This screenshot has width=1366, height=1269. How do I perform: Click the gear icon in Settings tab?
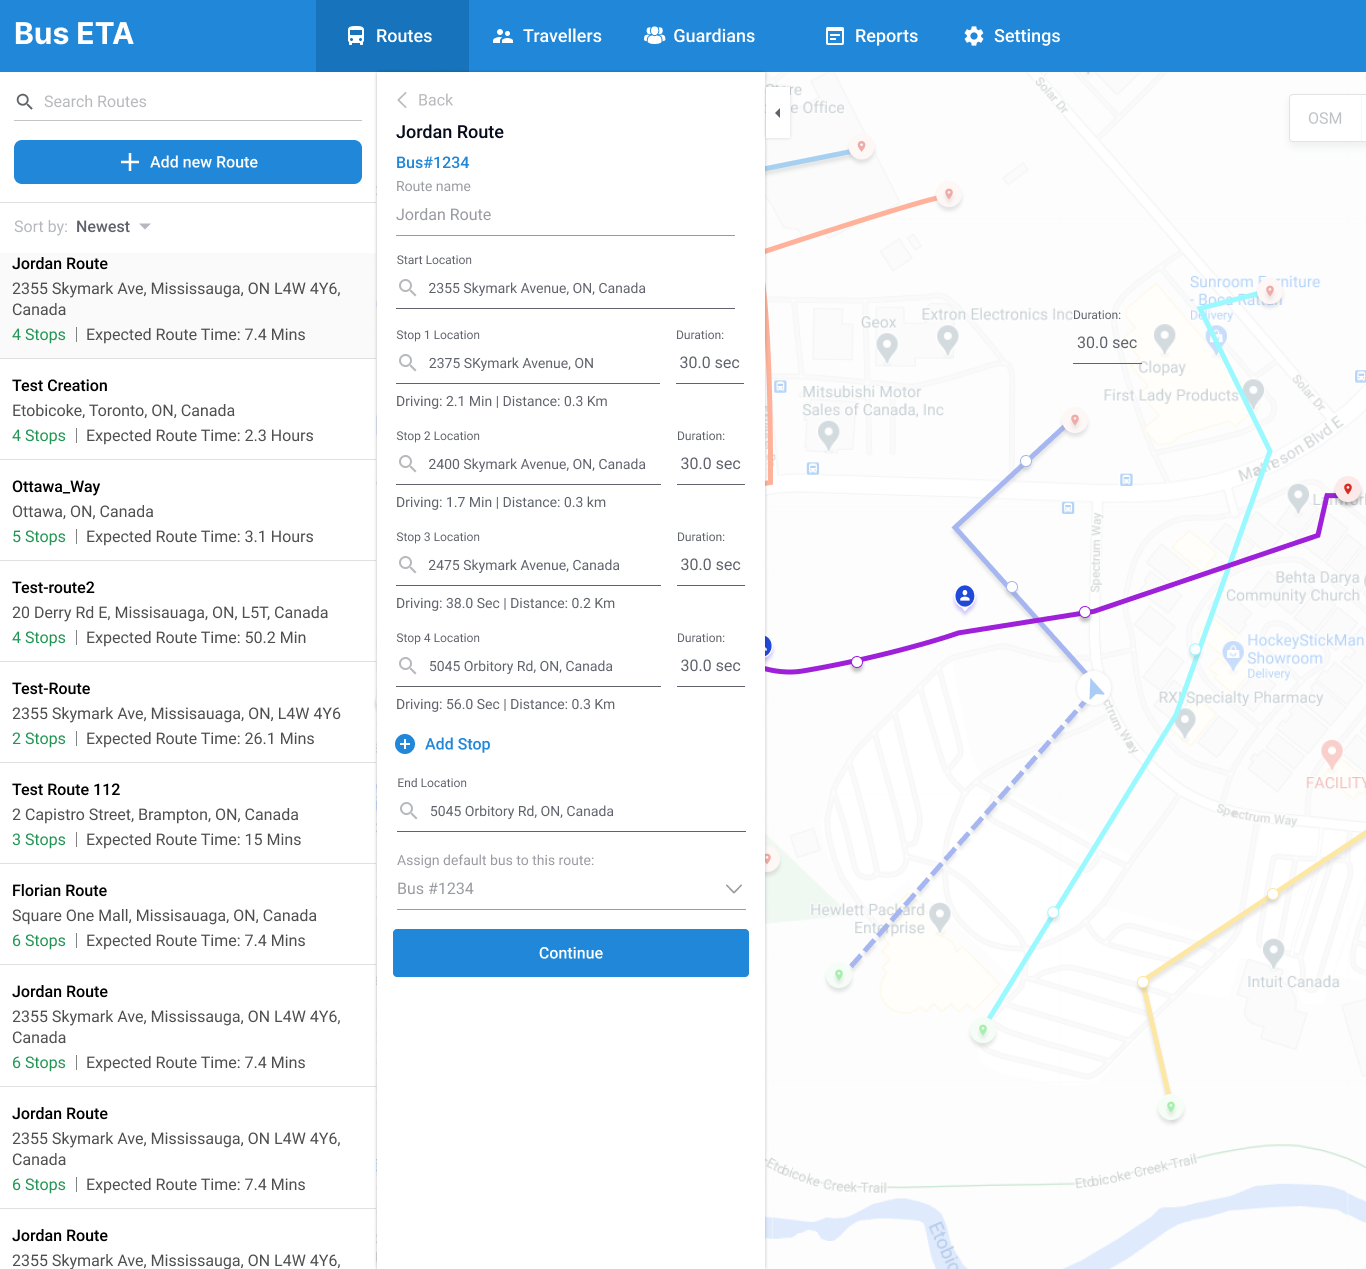(x=974, y=36)
